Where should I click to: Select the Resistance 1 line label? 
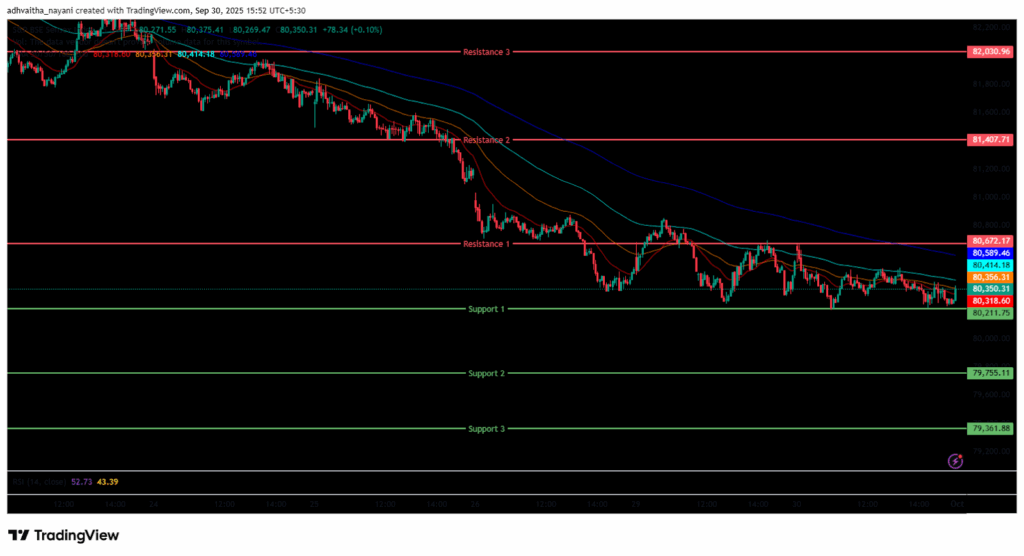click(x=486, y=244)
